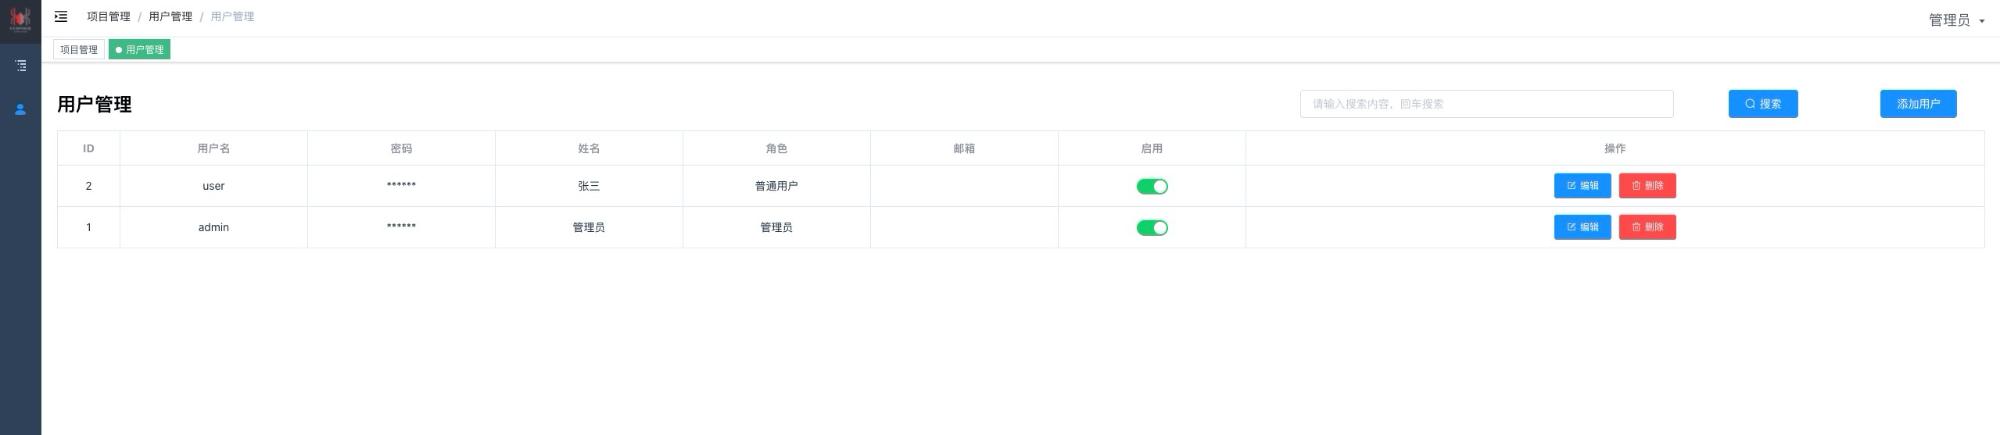Focus the search content input field
The image size is (2000, 435).
1486,104
